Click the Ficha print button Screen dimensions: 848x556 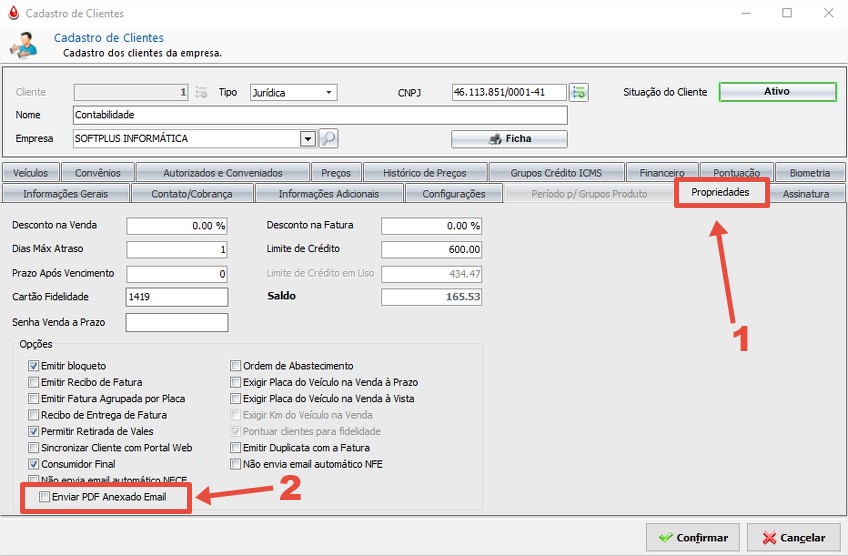coord(509,139)
